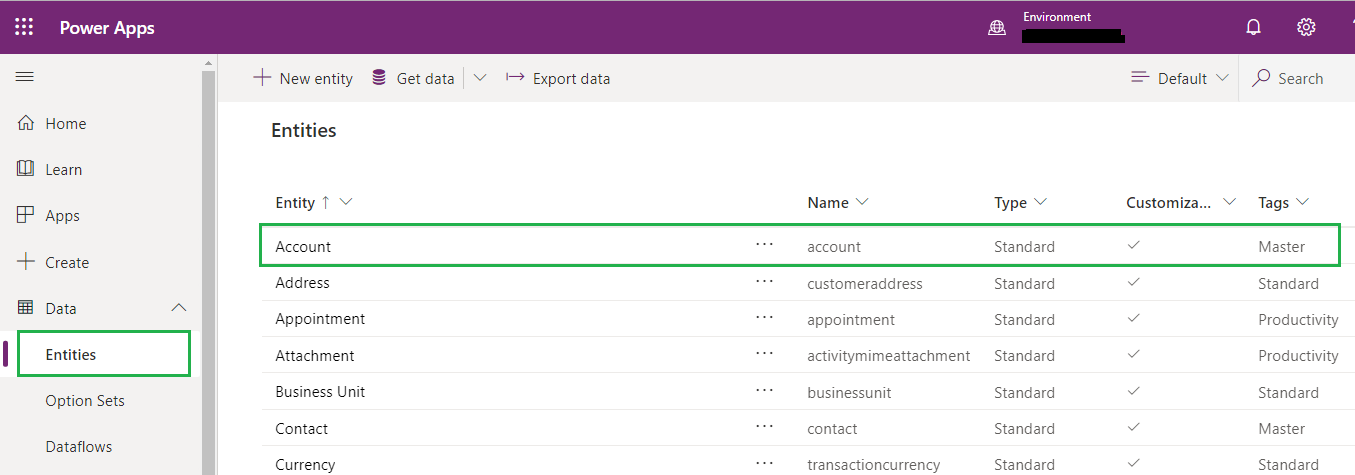This screenshot has height=475, width=1355.
Task: Open the app launcher waffle icon
Action: (x=24, y=27)
